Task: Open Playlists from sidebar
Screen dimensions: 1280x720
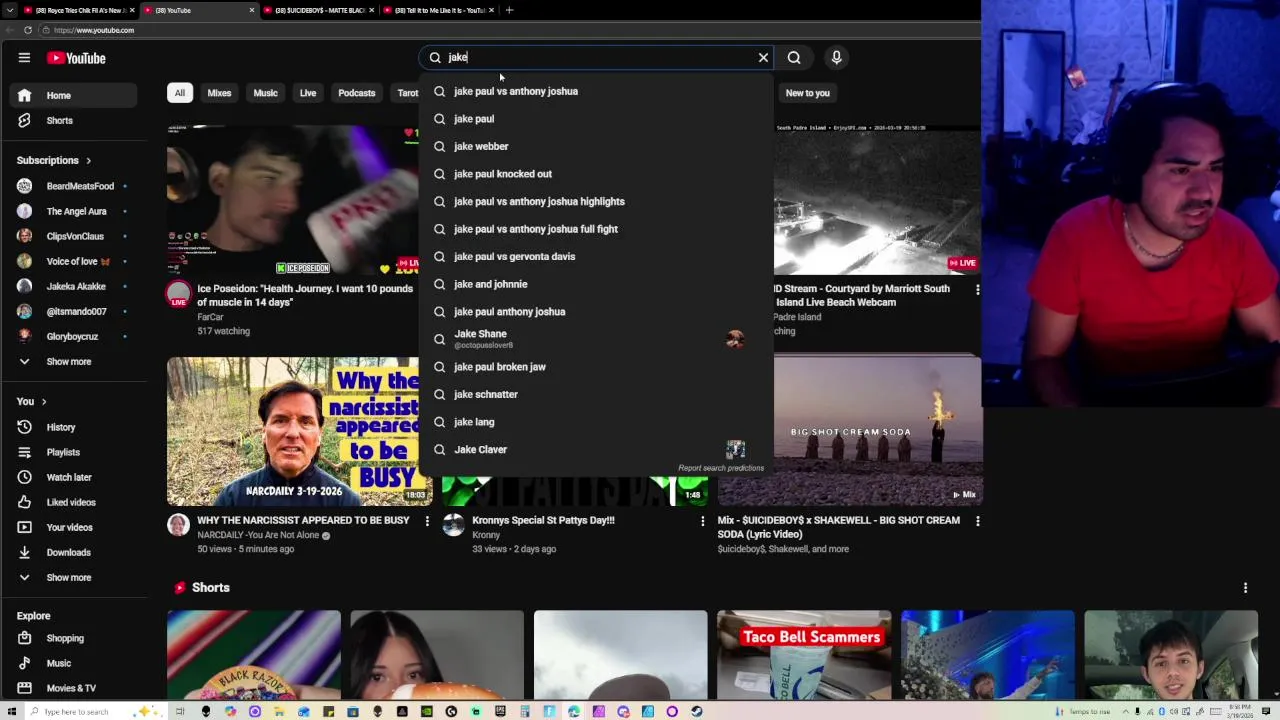Action: pyautogui.click(x=74, y=452)
